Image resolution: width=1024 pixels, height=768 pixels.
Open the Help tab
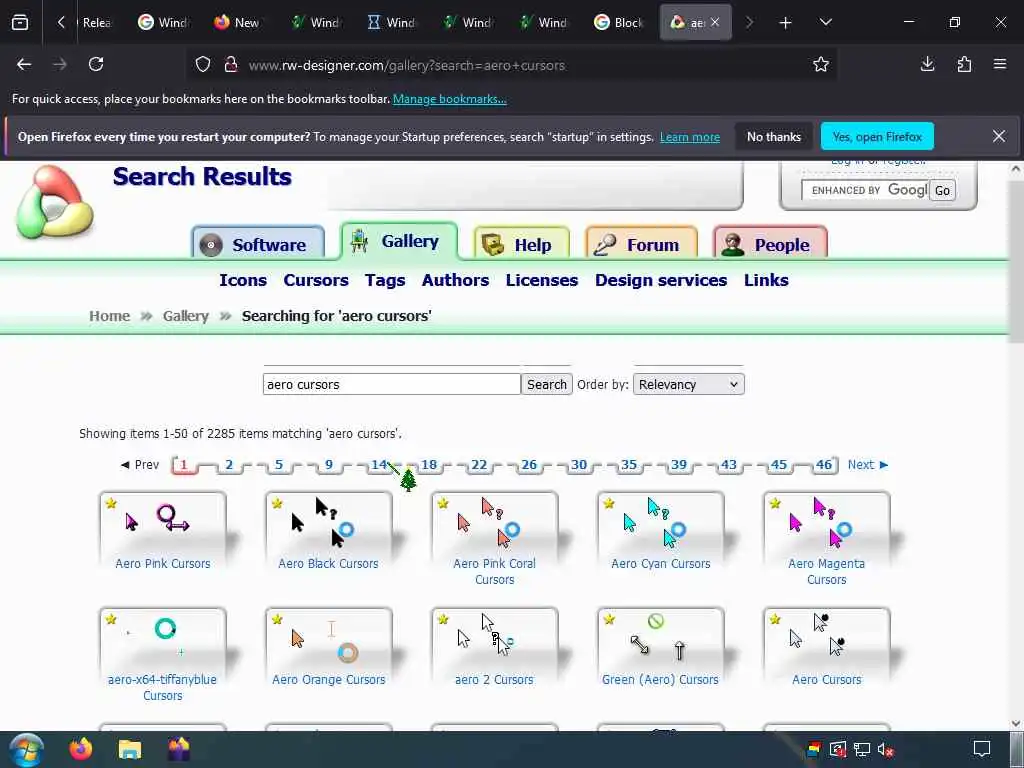tap(521, 244)
